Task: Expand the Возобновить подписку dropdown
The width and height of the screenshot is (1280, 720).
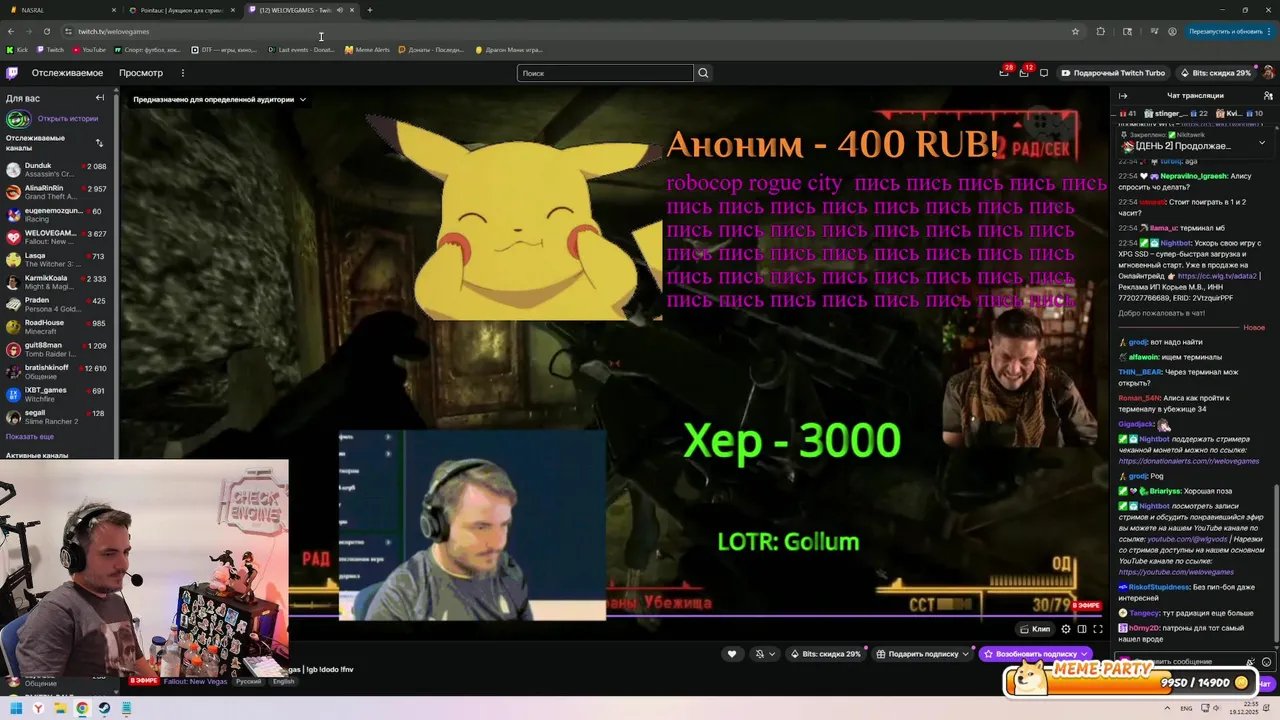Action: (x=1085, y=654)
